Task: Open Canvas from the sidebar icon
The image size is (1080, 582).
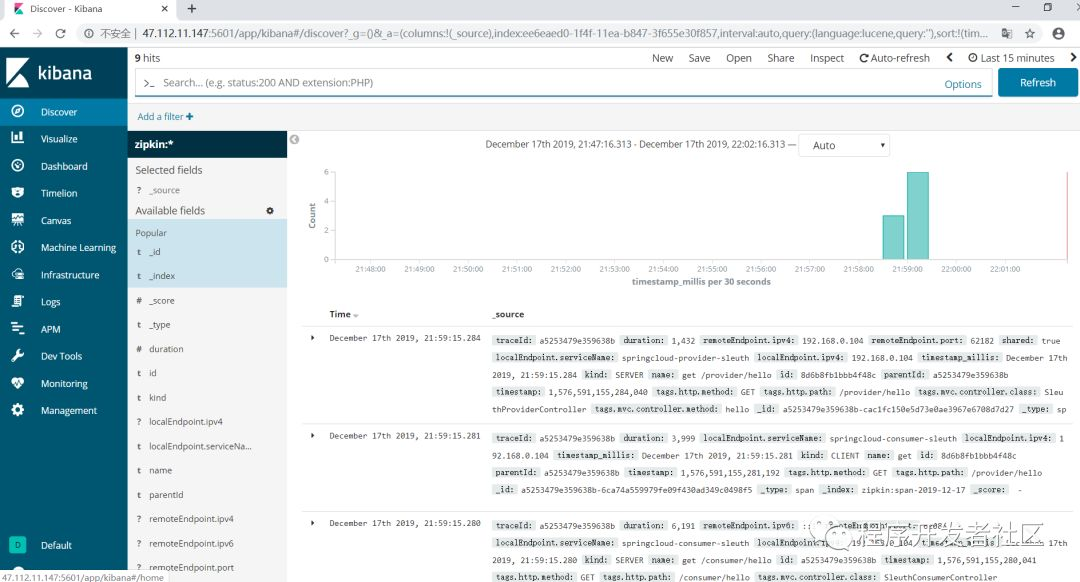Action: 17,220
